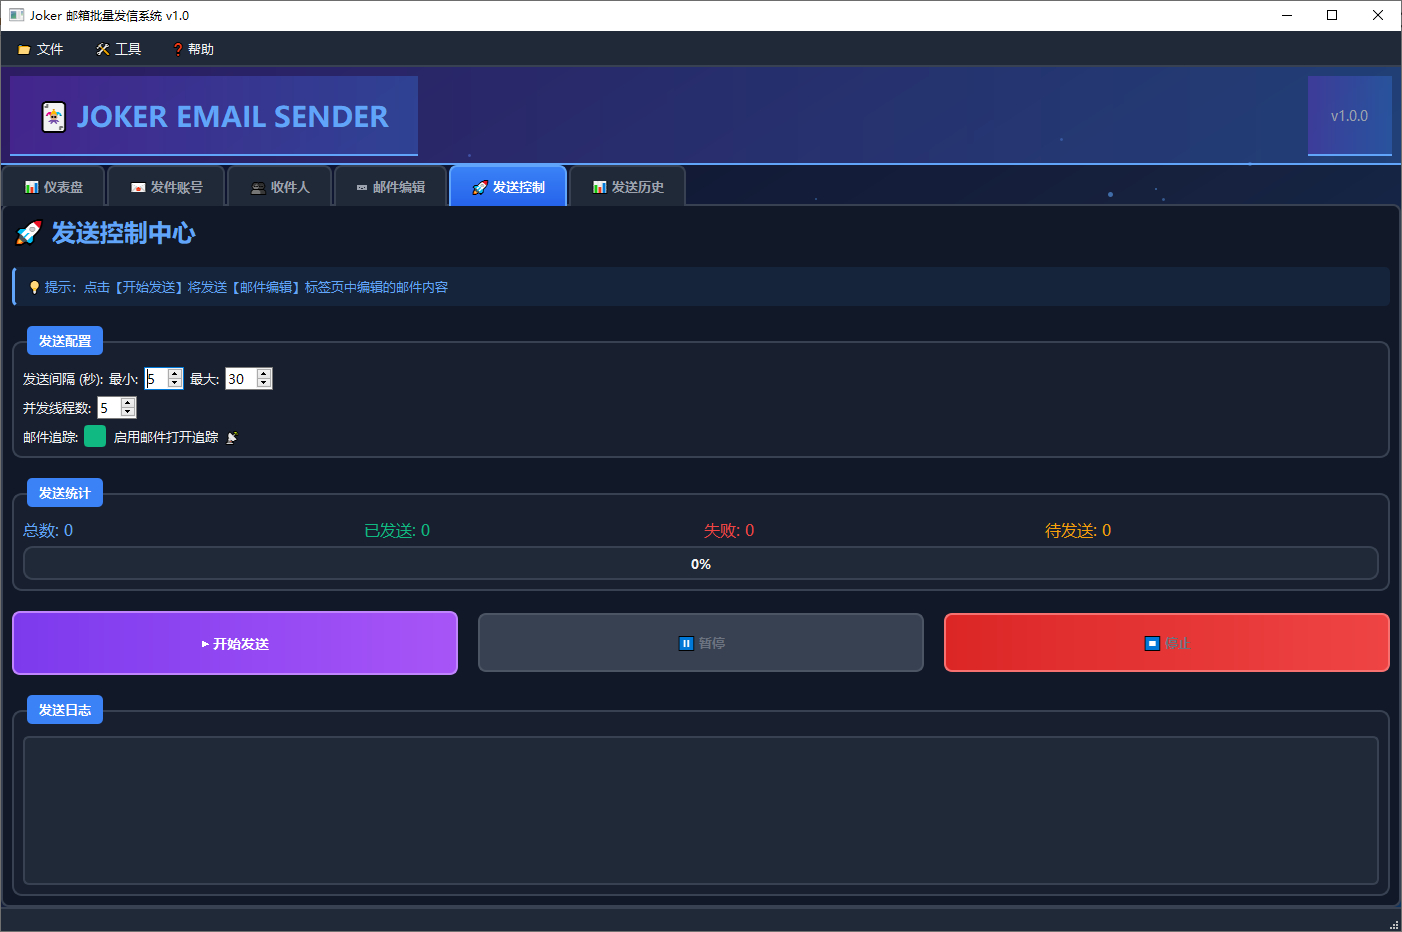Viewport: 1402px width, 932px height.
Task: Click the 0% sending progress bar
Action: 700,564
